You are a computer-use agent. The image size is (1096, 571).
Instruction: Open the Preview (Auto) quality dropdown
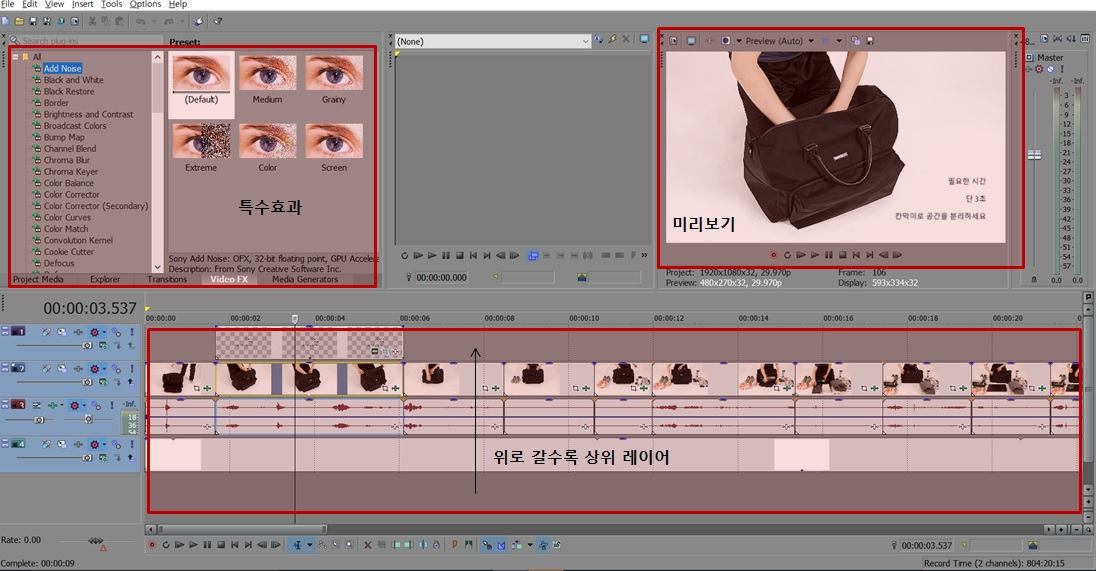811,41
